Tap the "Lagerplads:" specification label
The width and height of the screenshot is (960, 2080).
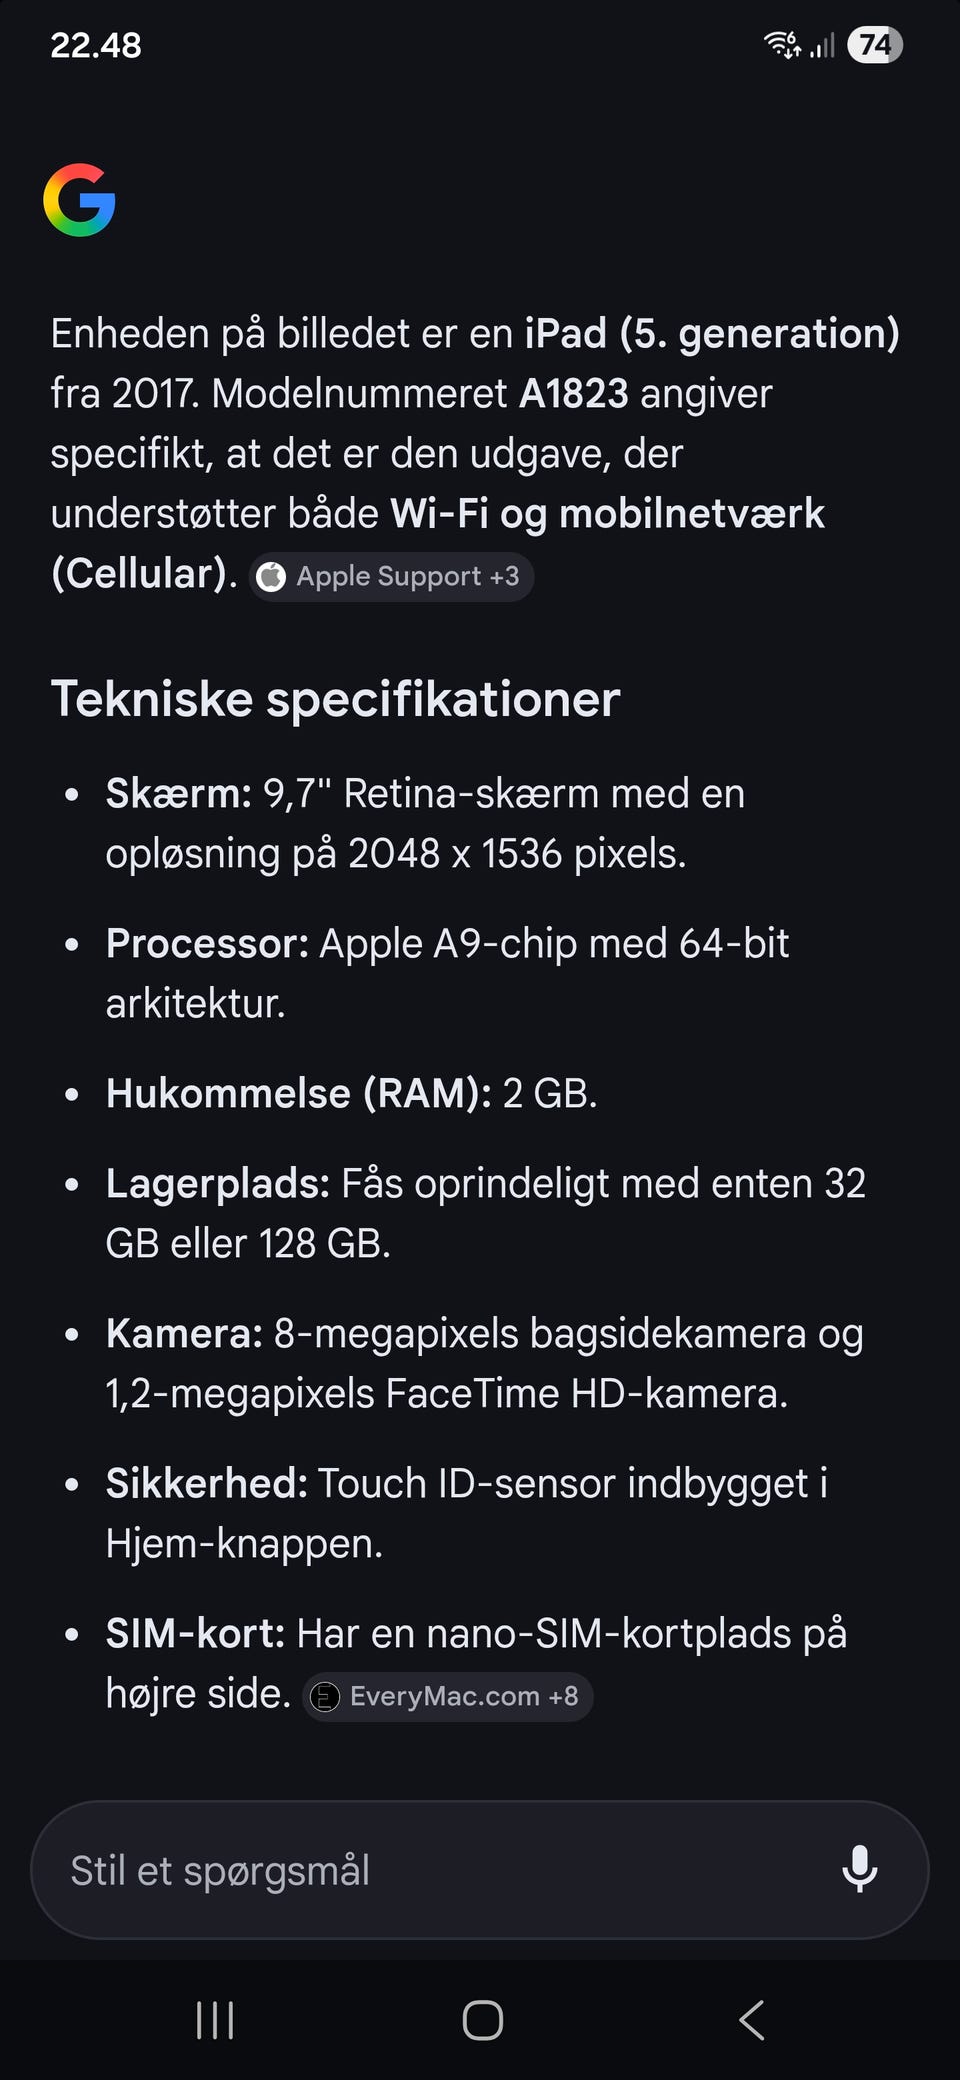pyautogui.click(x=217, y=1184)
